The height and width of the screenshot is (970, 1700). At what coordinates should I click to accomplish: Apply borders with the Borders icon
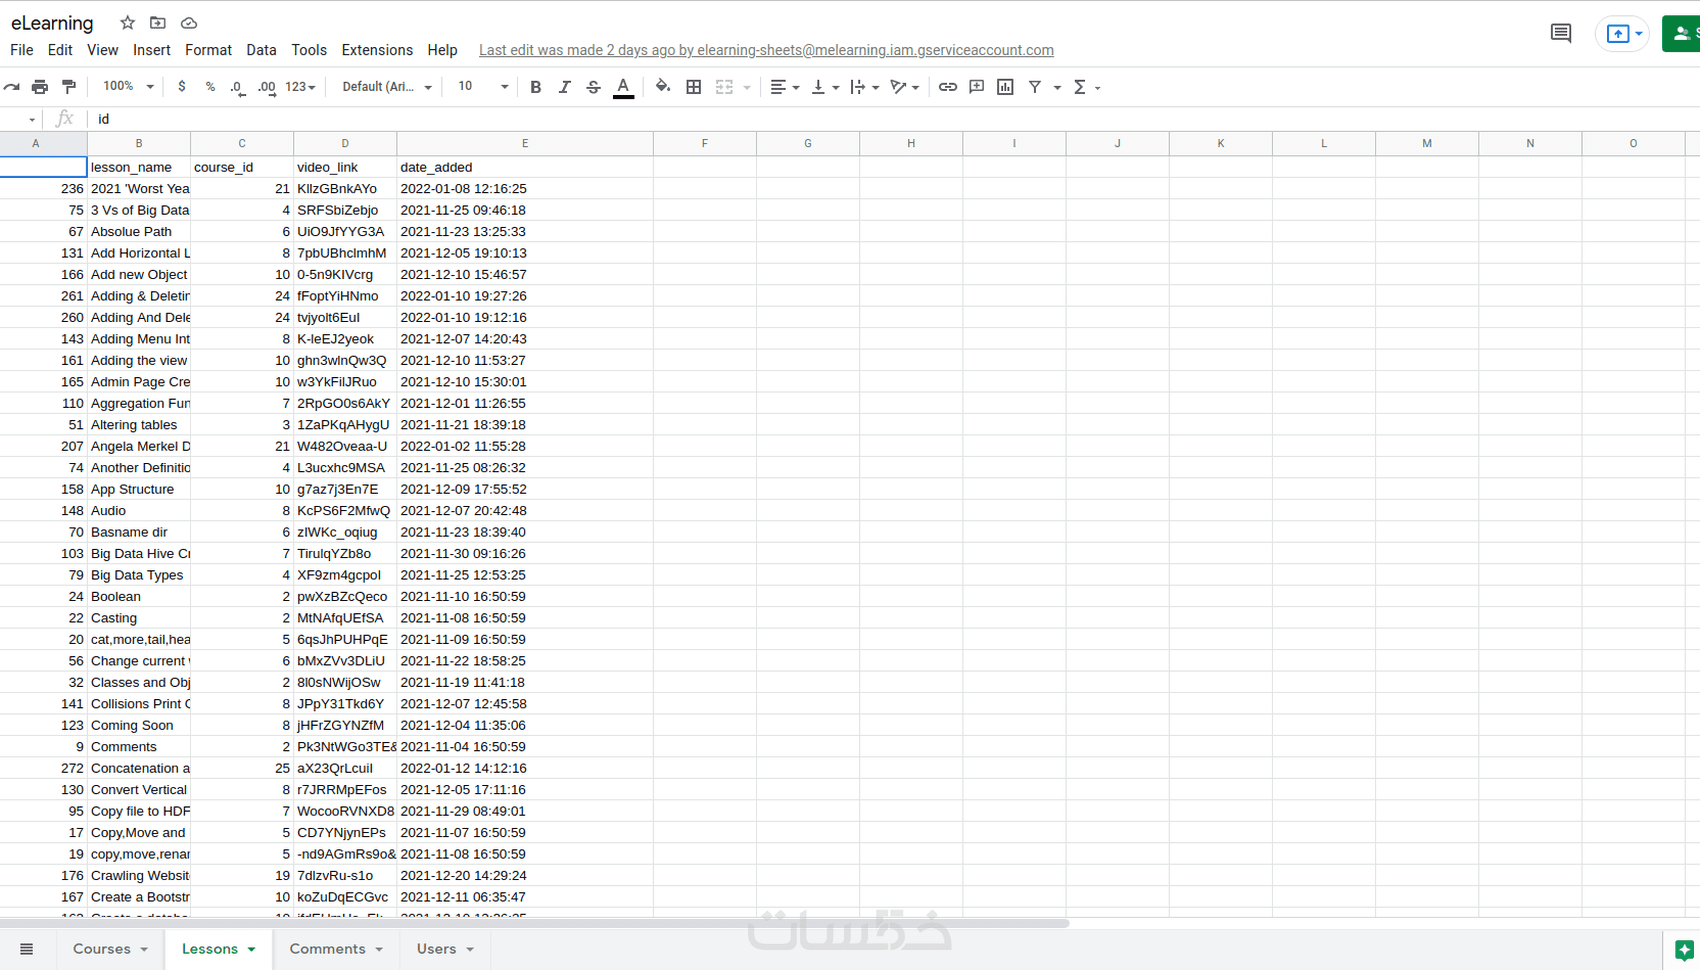pyautogui.click(x=694, y=87)
